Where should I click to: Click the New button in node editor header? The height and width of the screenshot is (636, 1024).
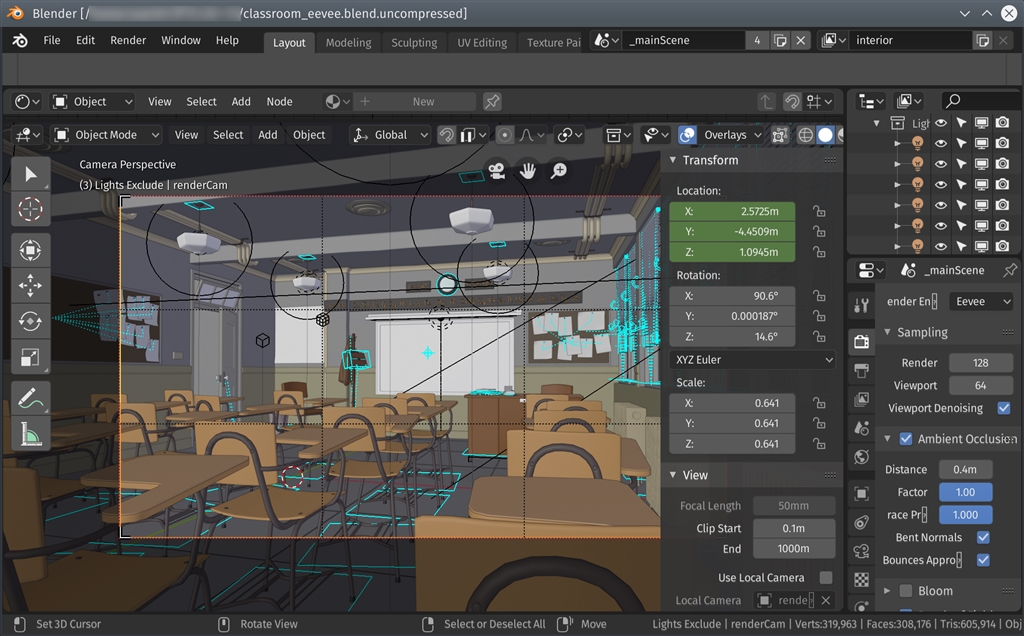coord(423,102)
